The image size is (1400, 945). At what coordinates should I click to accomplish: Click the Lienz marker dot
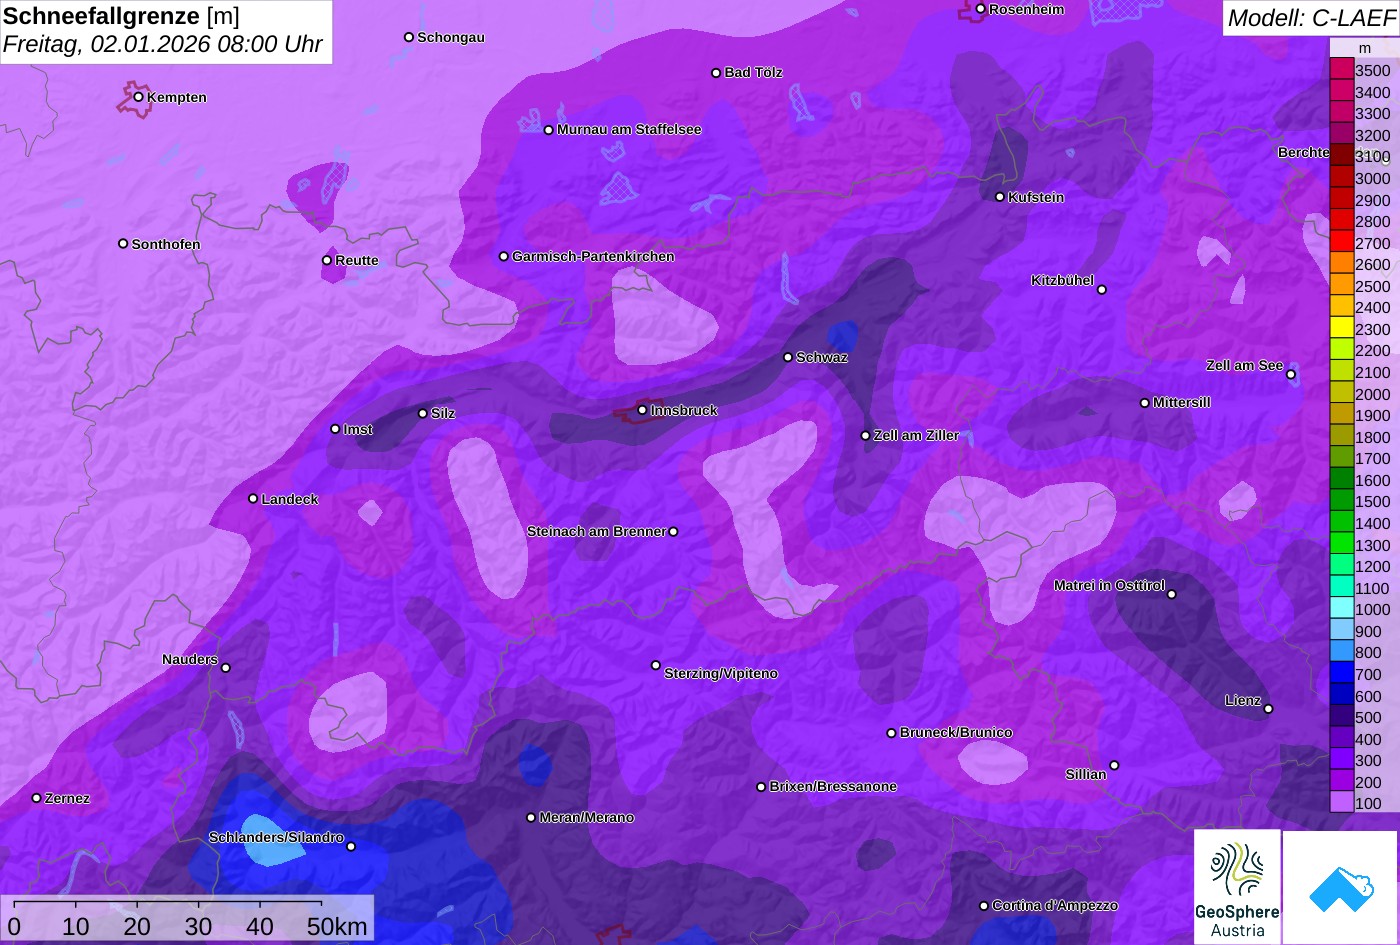(1268, 709)
